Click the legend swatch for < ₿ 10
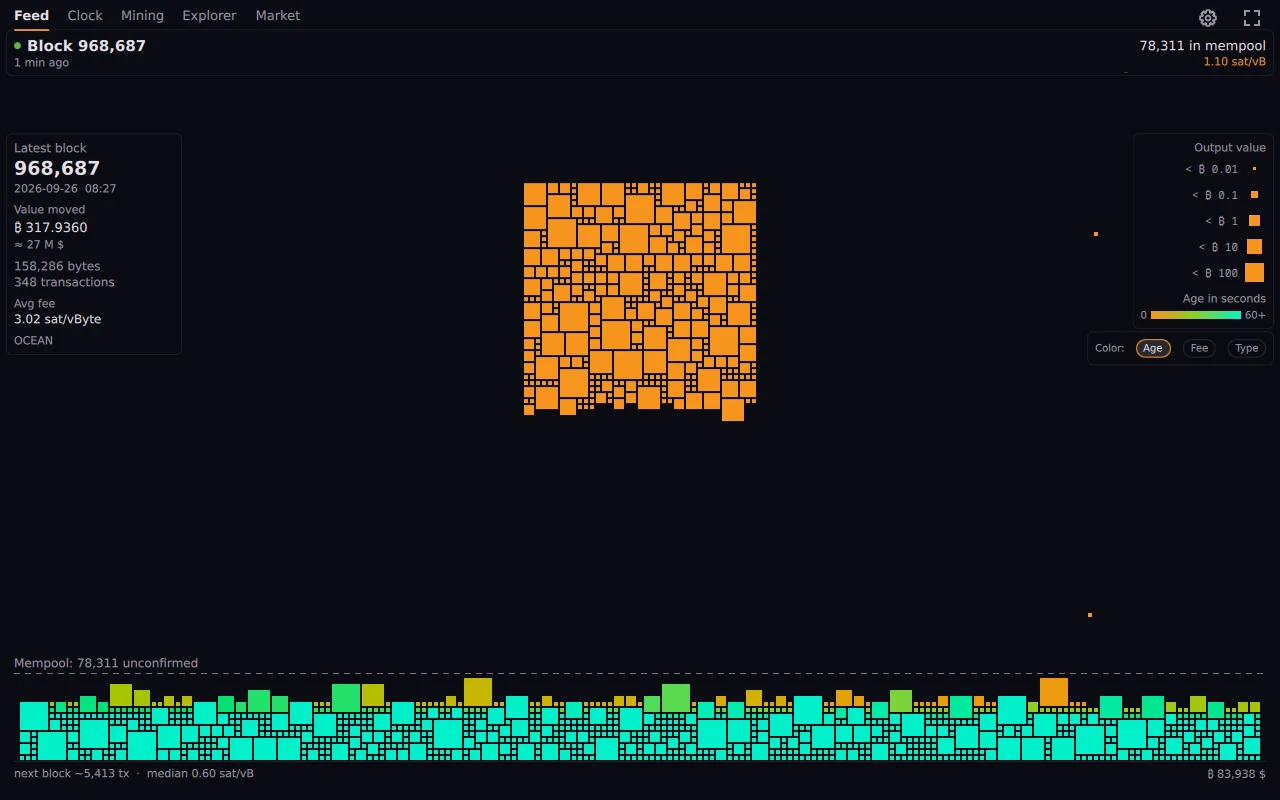Image resolution: width=1280 pixels, height=800 pixels. tap(1254, 247)
